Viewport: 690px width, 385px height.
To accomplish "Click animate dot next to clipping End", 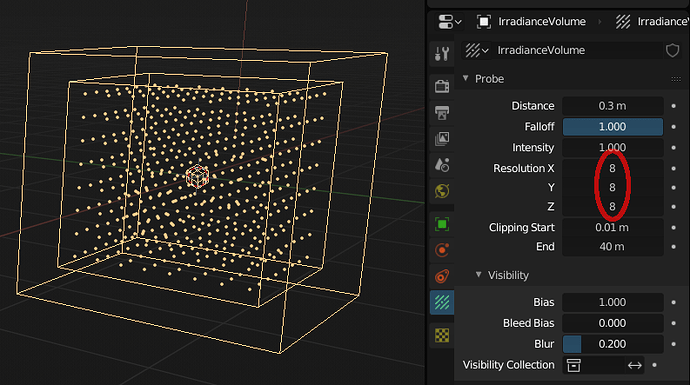I will [x=674, y=247].
